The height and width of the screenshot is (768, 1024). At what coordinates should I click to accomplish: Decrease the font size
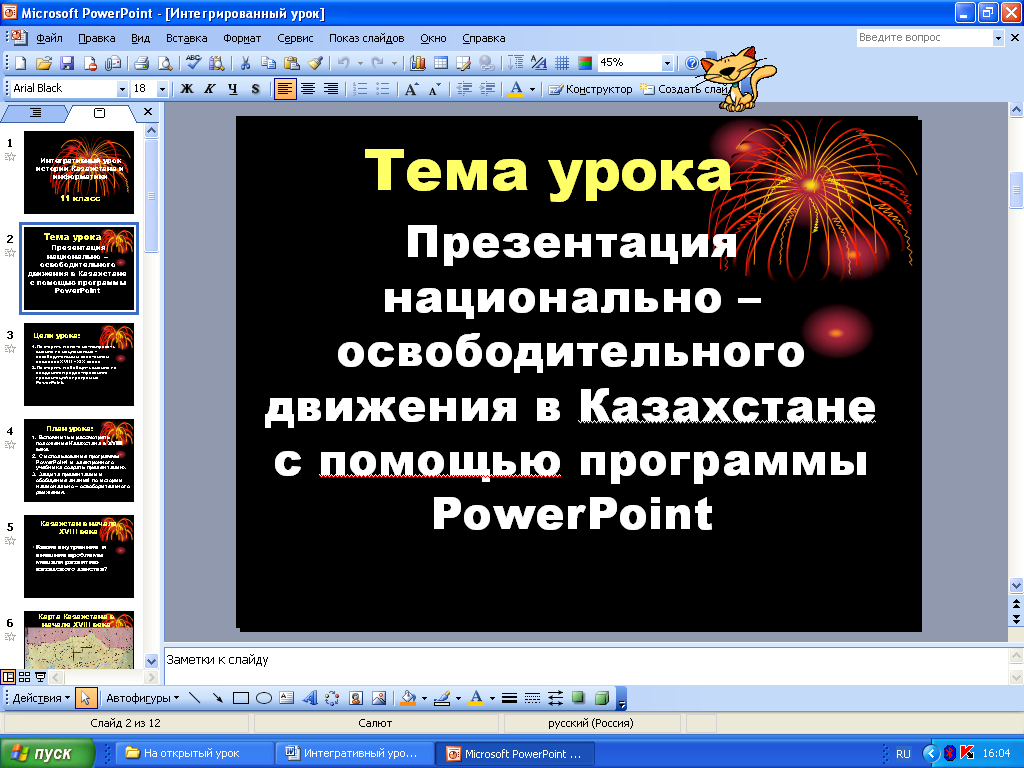(435, 89)
